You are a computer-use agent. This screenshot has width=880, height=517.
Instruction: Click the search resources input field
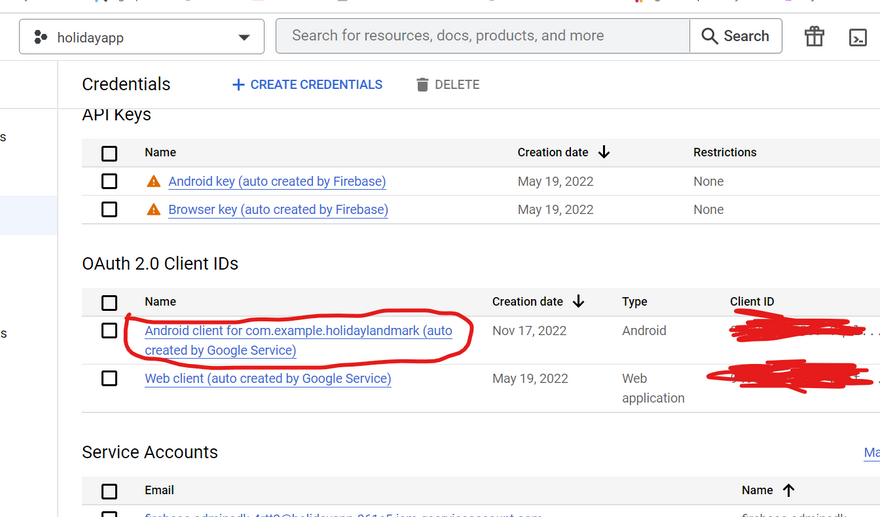tap(482, 36)
